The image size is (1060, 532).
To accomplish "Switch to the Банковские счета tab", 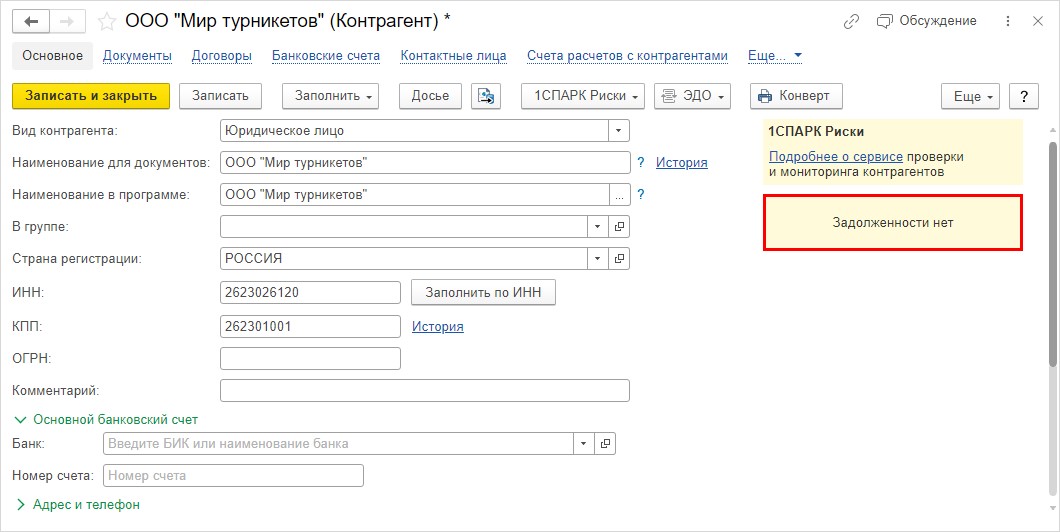I will pos(326,55).
